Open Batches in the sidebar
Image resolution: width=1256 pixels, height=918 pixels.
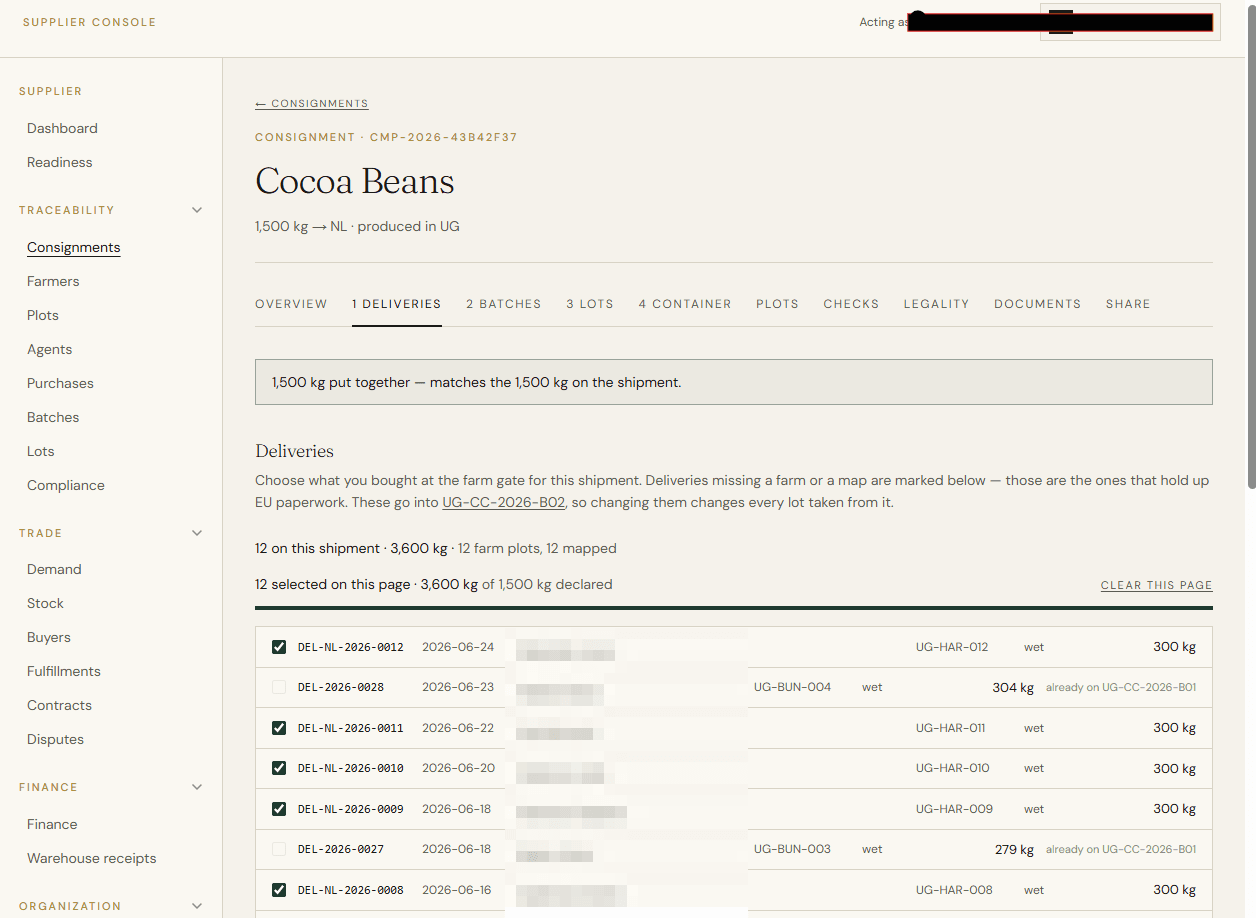pyautogui.click(x=53, y=417)
